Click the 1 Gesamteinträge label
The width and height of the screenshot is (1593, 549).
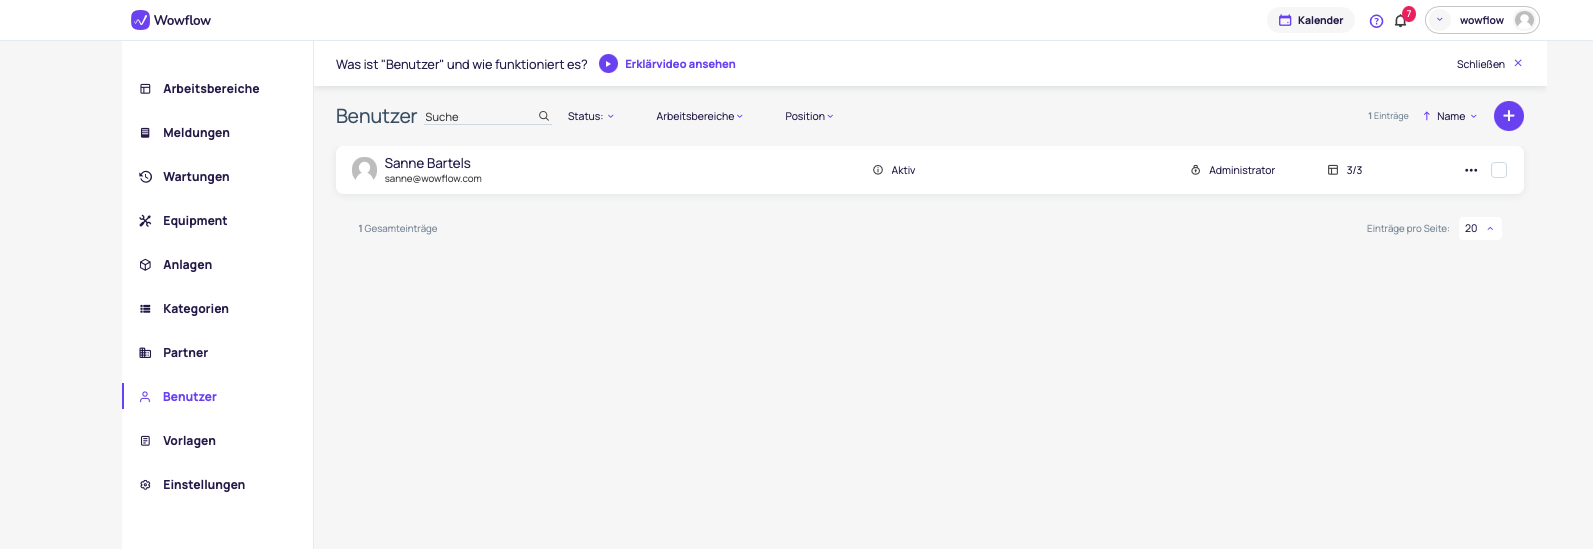coord(398,229)
